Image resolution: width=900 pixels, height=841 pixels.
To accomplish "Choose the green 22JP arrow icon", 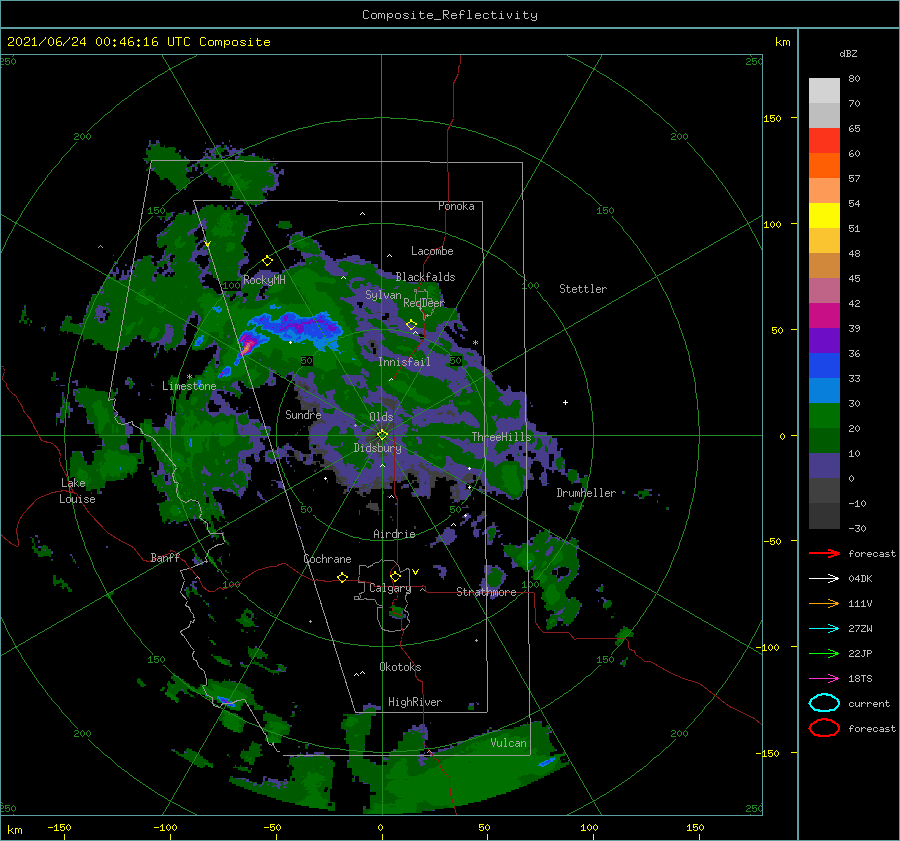I will click(x=824, y=653).
